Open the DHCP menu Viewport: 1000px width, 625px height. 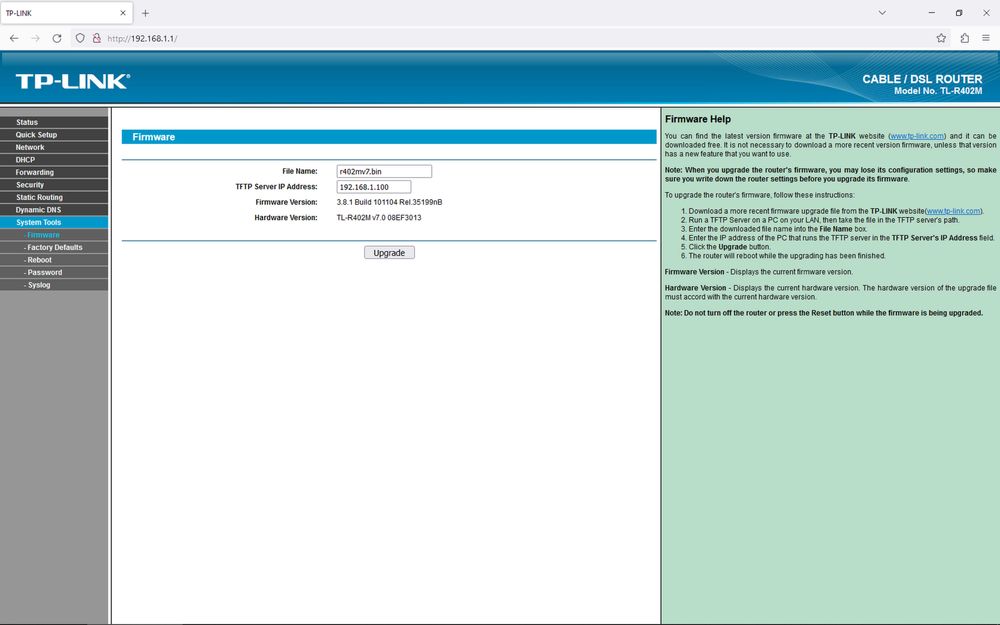pyautogui.click(x=54, y=159)
